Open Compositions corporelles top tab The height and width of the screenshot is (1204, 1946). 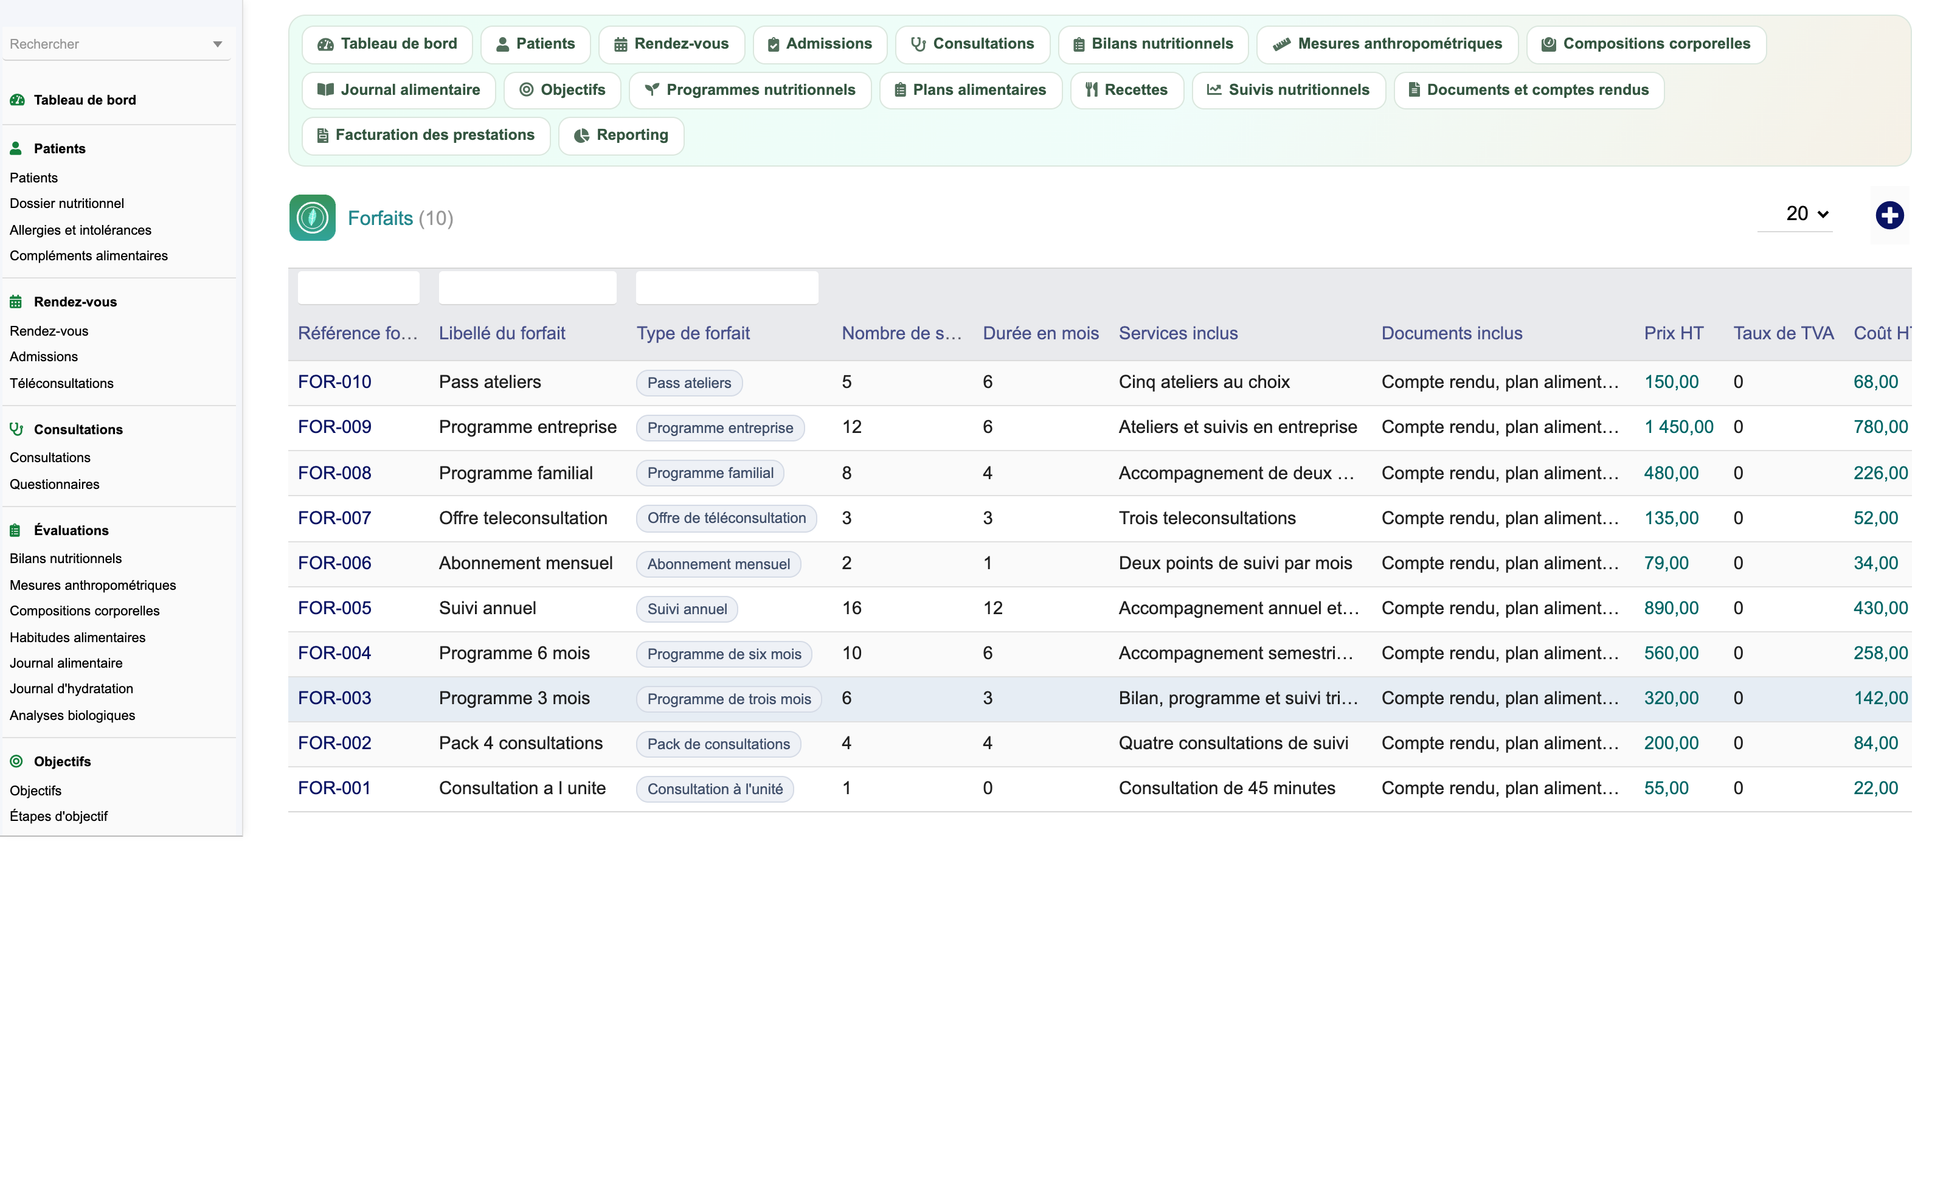point(1646,44)
